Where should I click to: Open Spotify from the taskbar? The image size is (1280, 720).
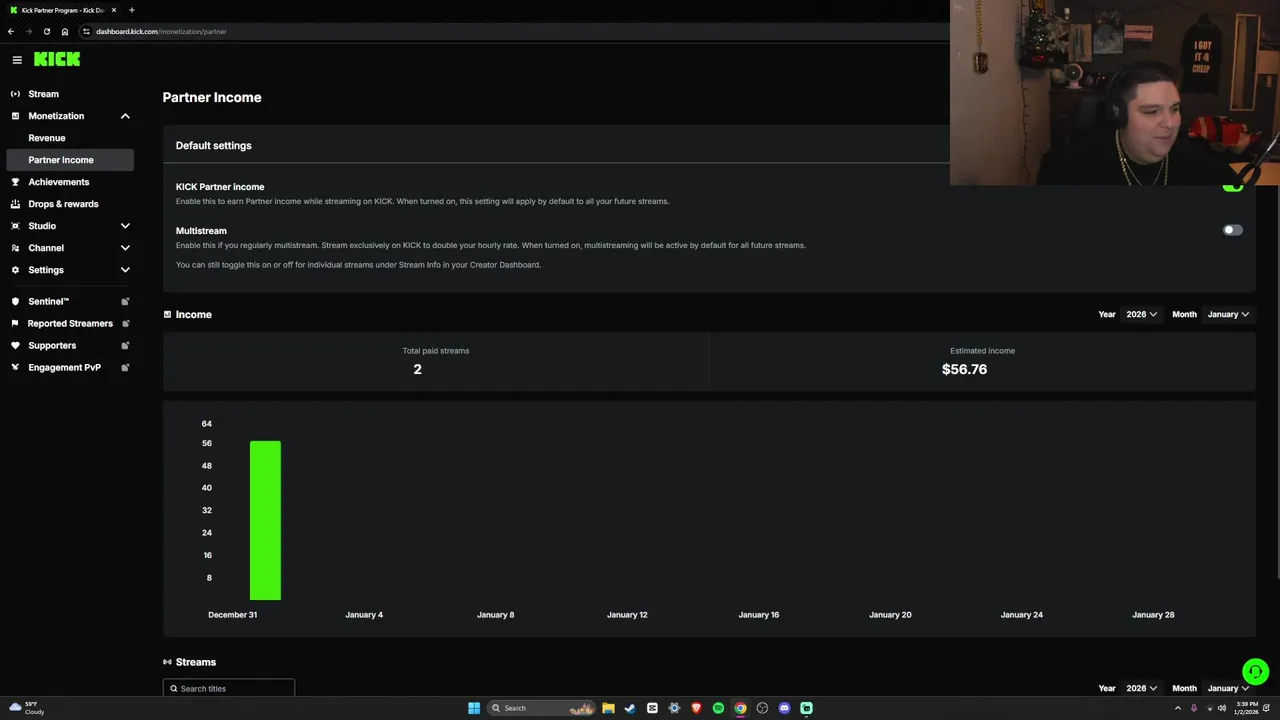coord(718,708)
